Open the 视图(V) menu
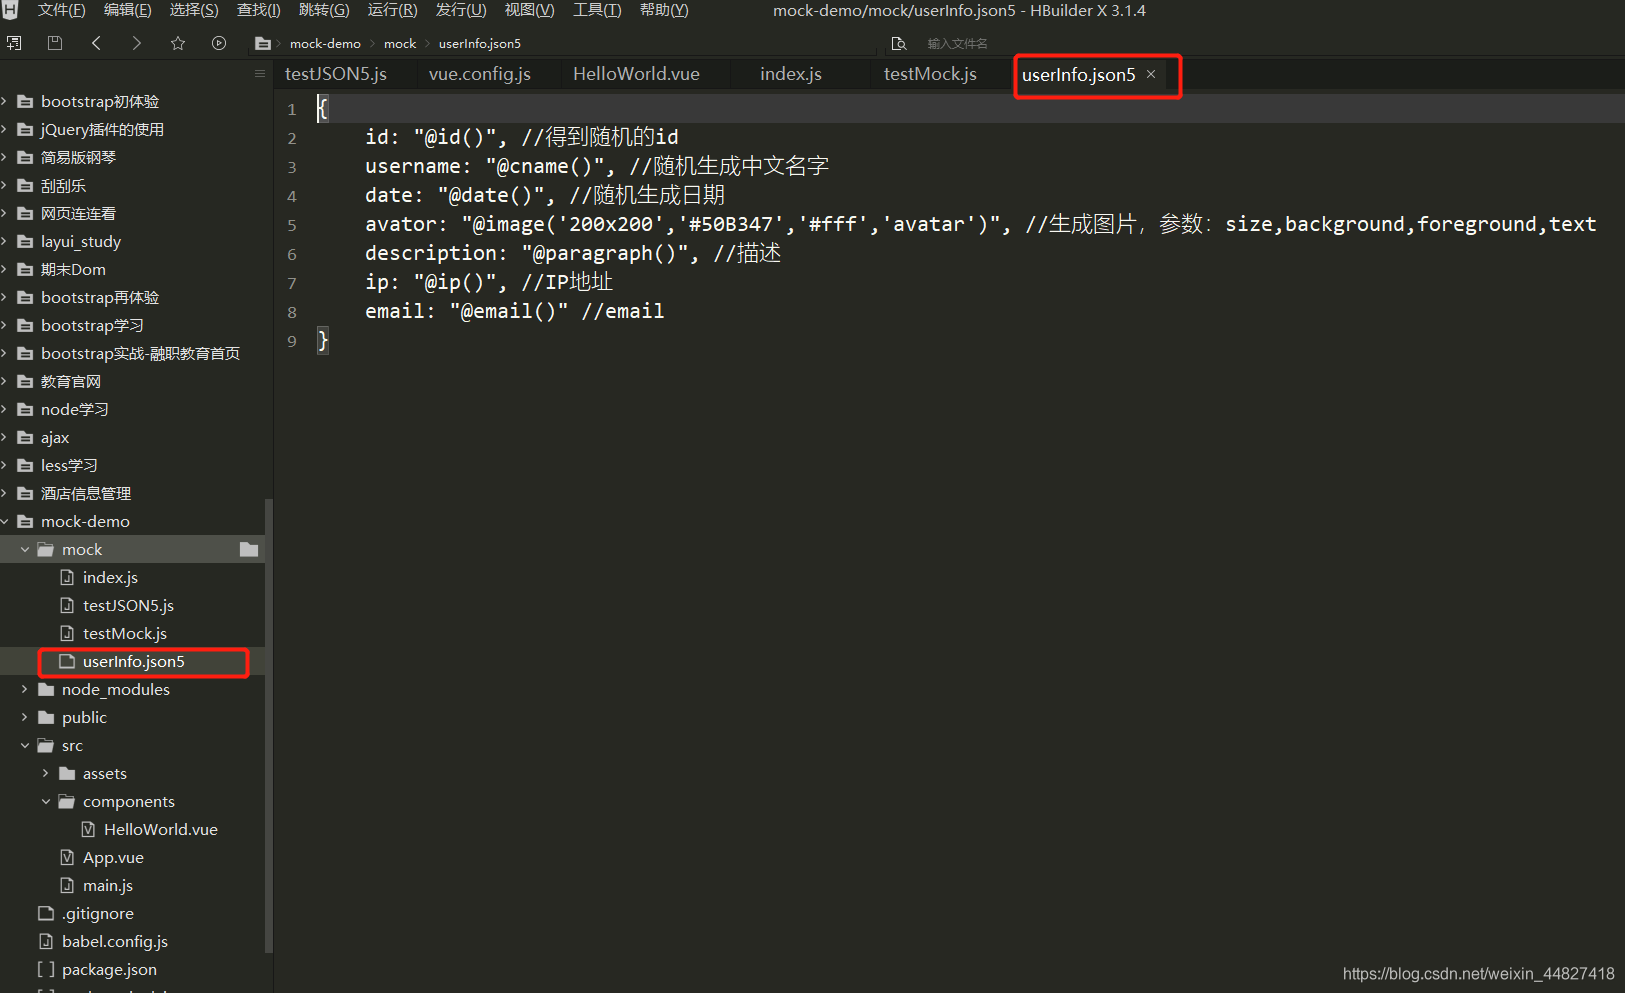This screenshot has height=993, width=1625. click(x=529, y=10)
